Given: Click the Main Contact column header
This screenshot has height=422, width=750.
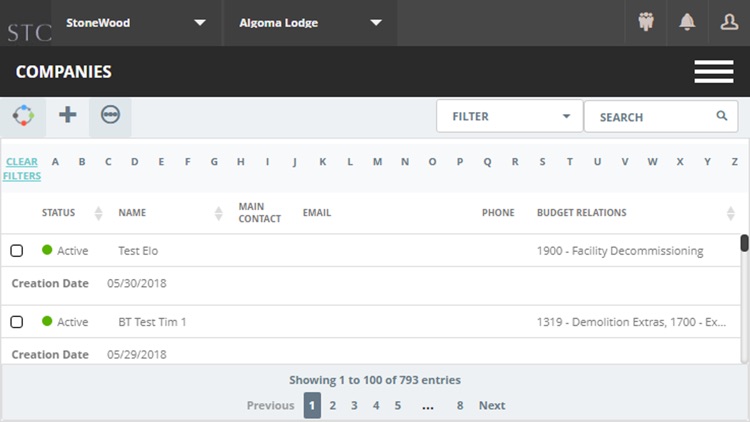Looking at the screenshot, I should pyautogui.click(x=259, y=212).
